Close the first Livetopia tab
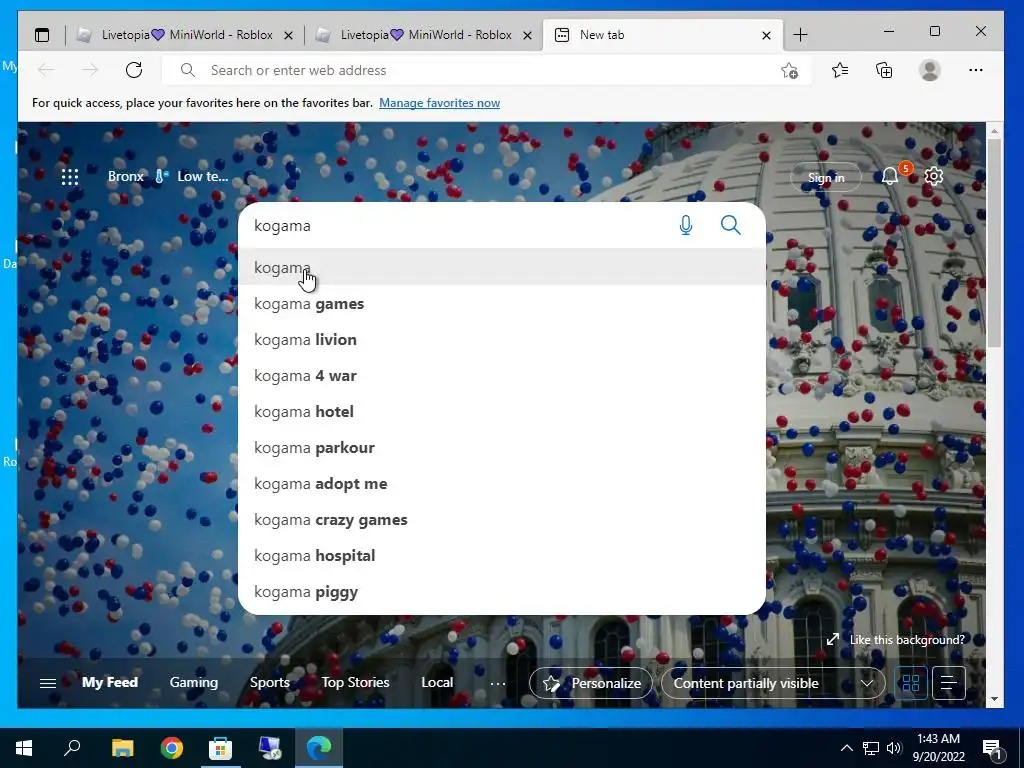The image size is (1024, 768). (x=288, y=35)
